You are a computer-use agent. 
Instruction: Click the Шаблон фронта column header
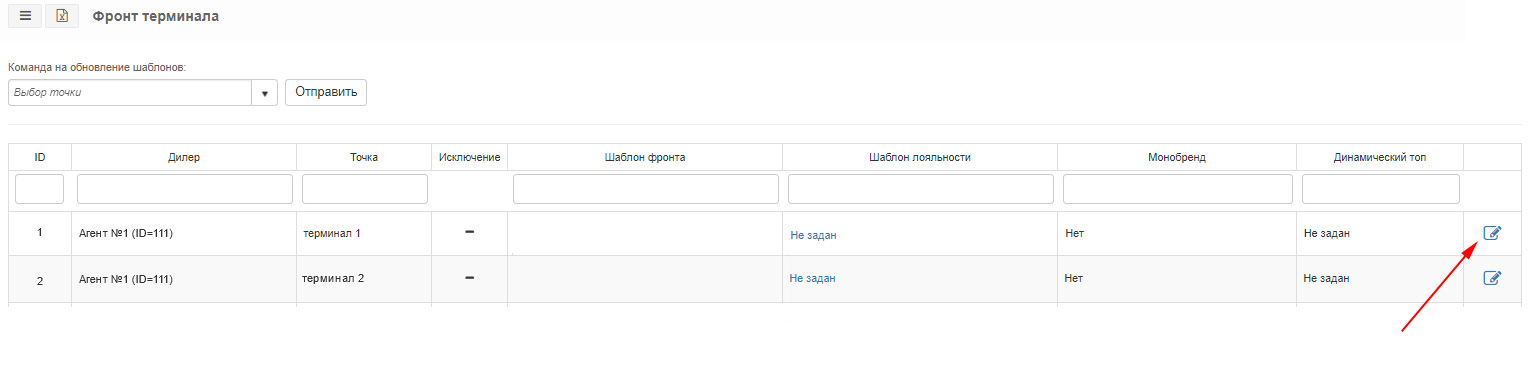coord(645,157)
